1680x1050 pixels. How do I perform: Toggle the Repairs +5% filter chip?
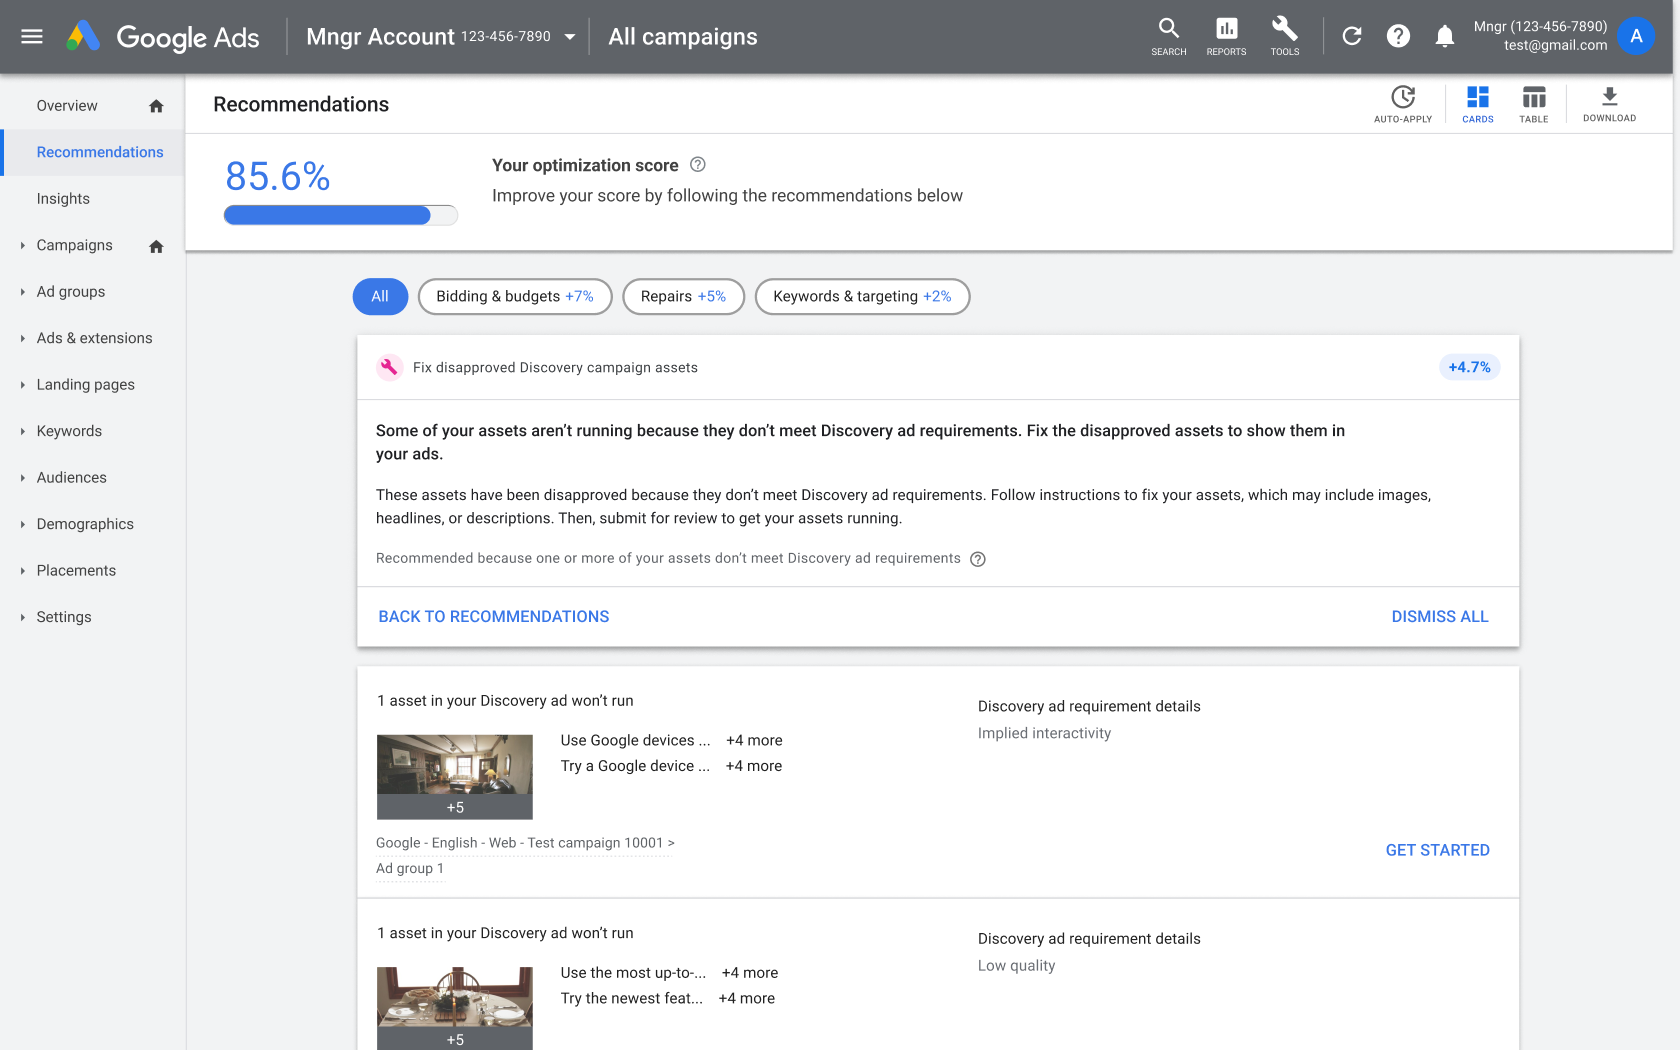click(683, 296)
